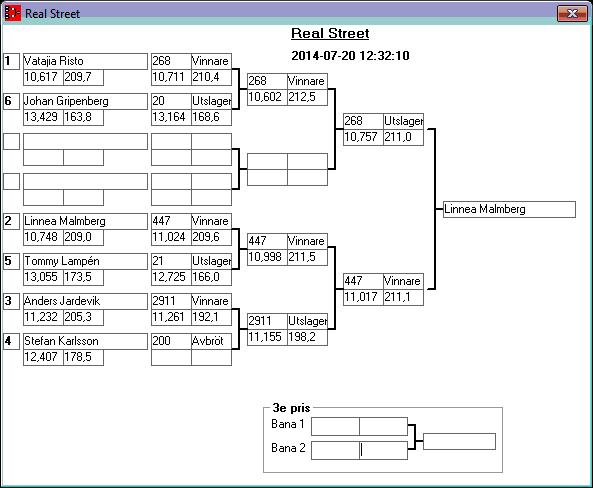Click the Tommy Lampén name field
The height and width of the screenshot is (488, 593).
coord(85,261)
